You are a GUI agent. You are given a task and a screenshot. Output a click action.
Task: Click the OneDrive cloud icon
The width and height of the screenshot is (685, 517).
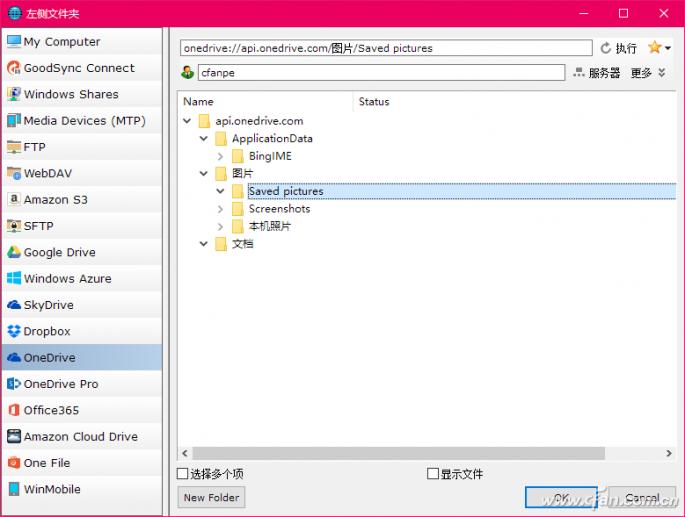[x=14, y=357]
